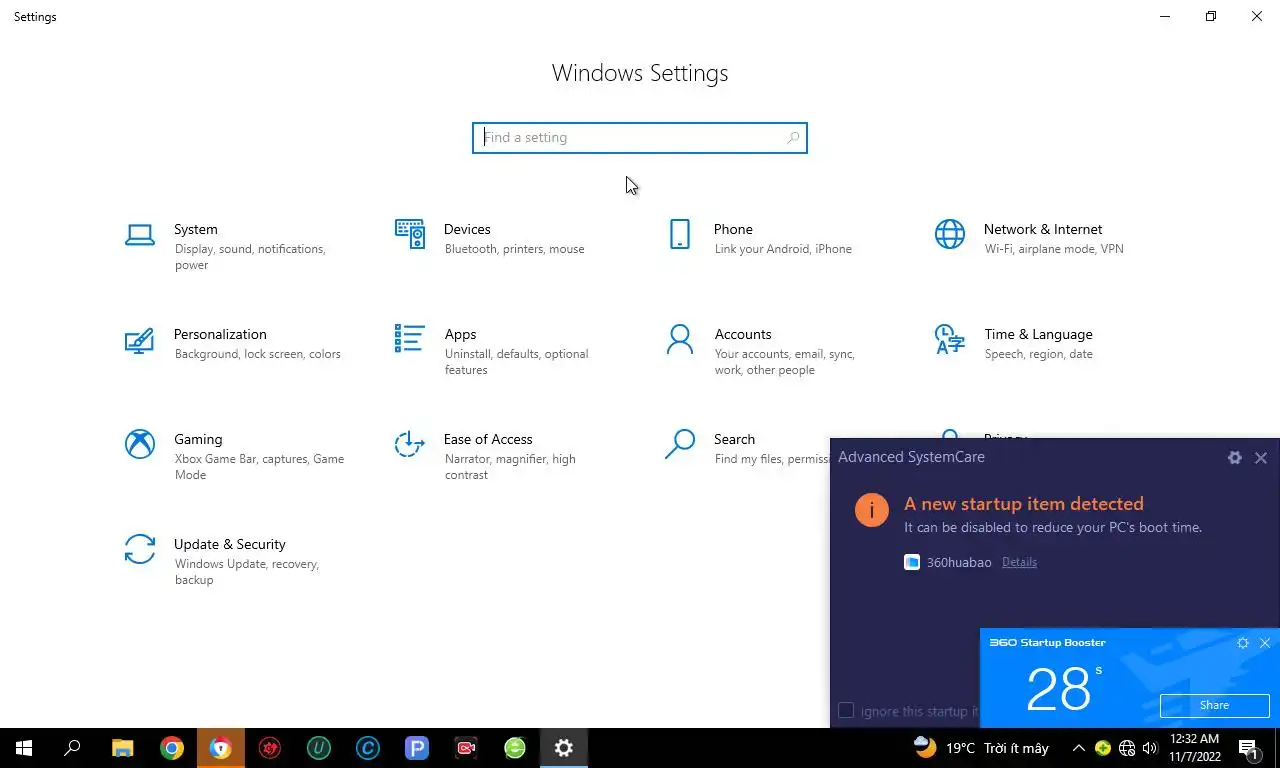
Task: Open the weather widget showing 19°C
Action: (981, 748)
